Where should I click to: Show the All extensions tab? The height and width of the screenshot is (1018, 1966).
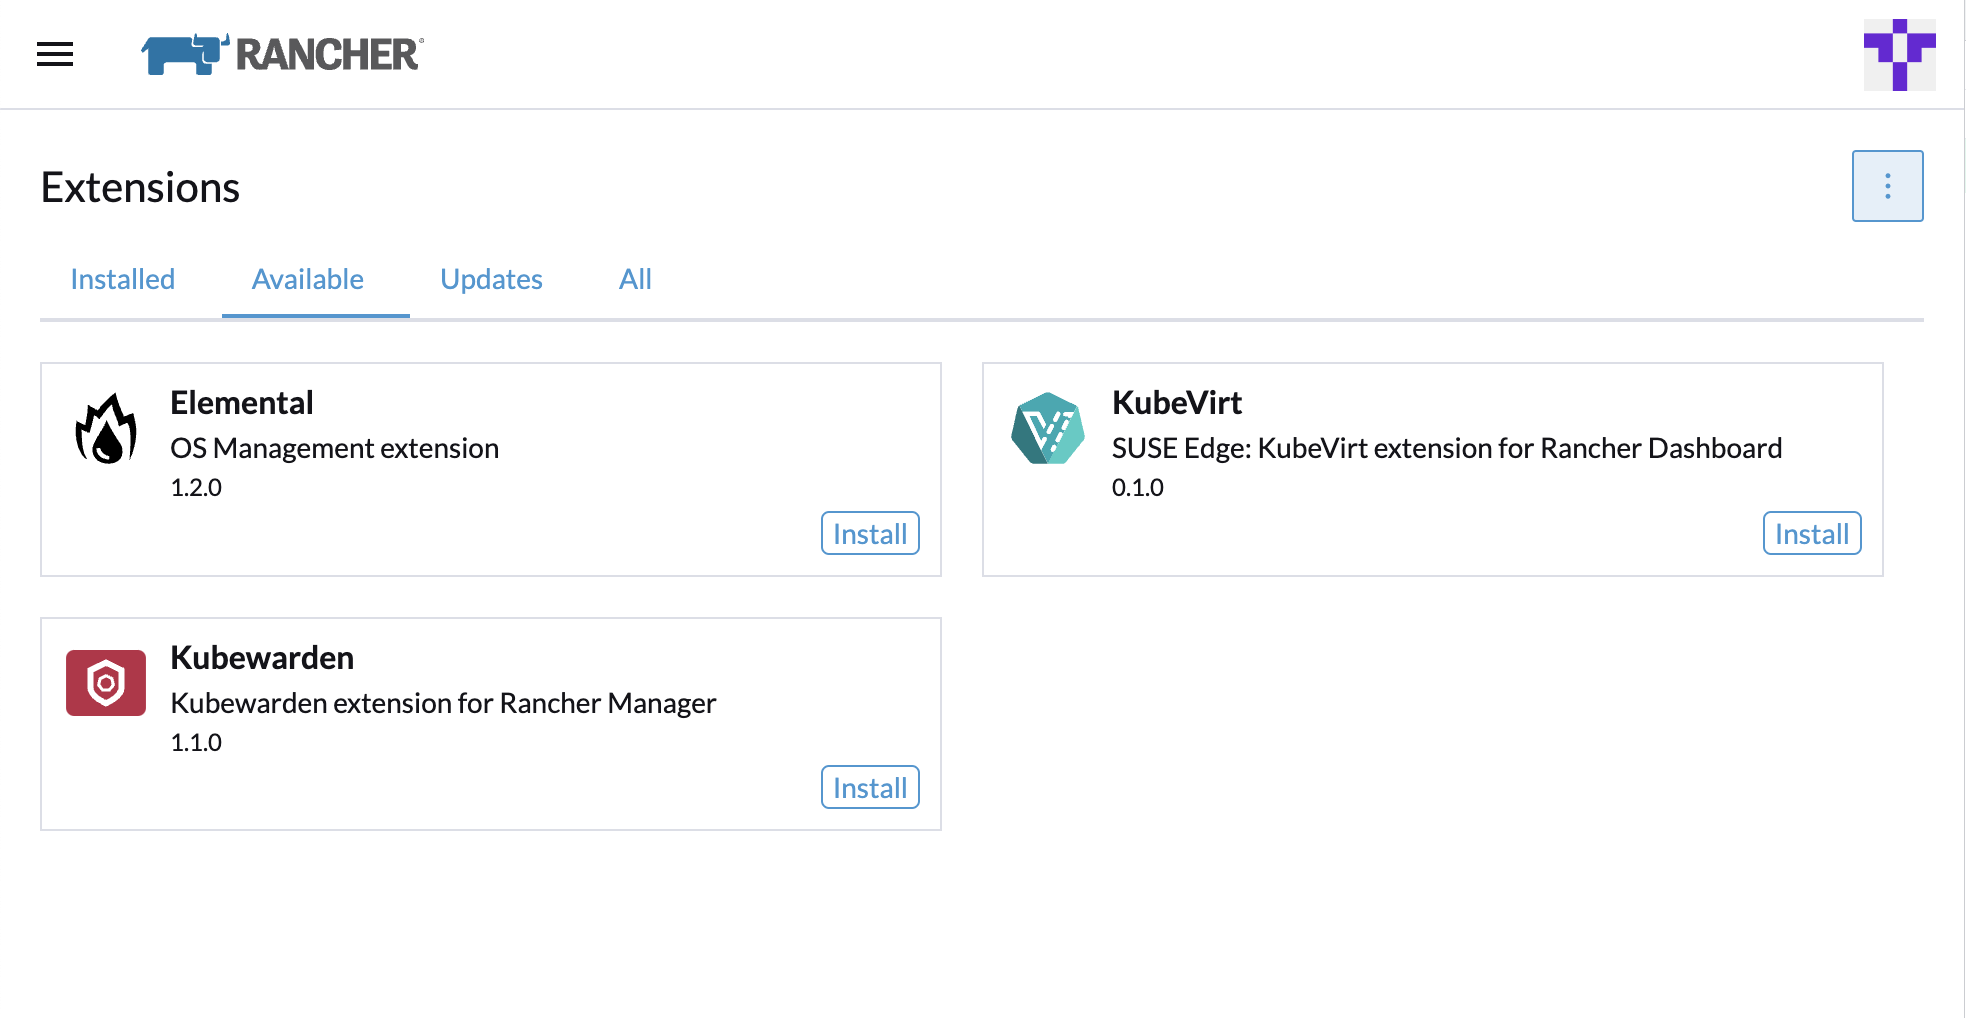click(635, 279)
